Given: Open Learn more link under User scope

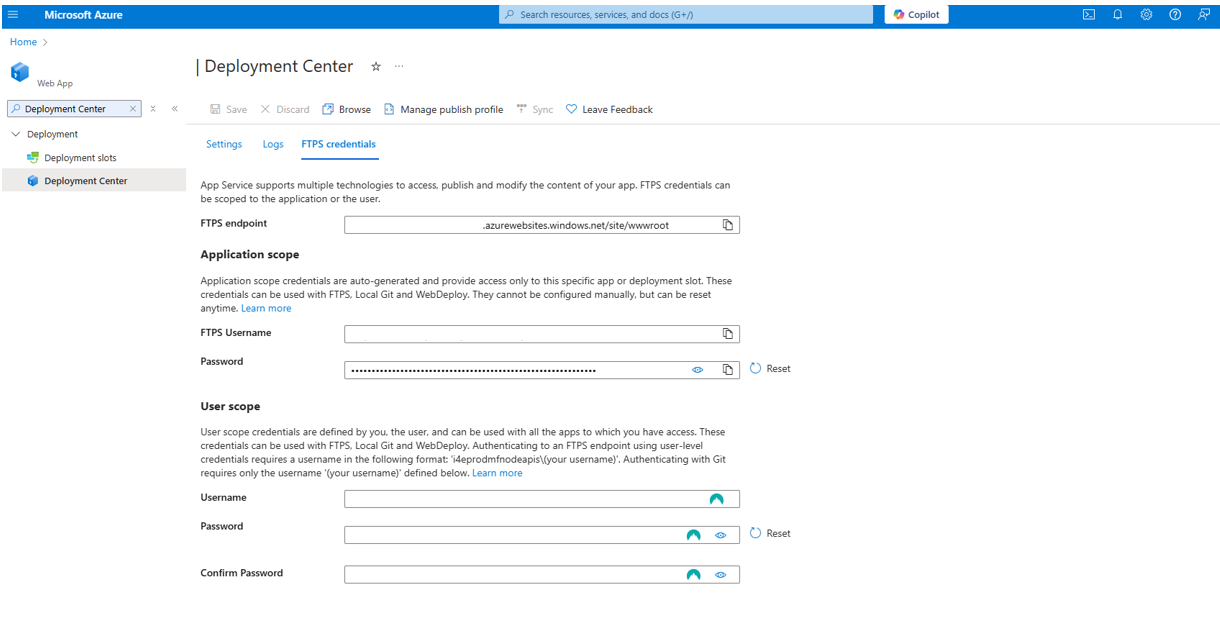Looking at the screenshot, I should click(x=497, y=473).
